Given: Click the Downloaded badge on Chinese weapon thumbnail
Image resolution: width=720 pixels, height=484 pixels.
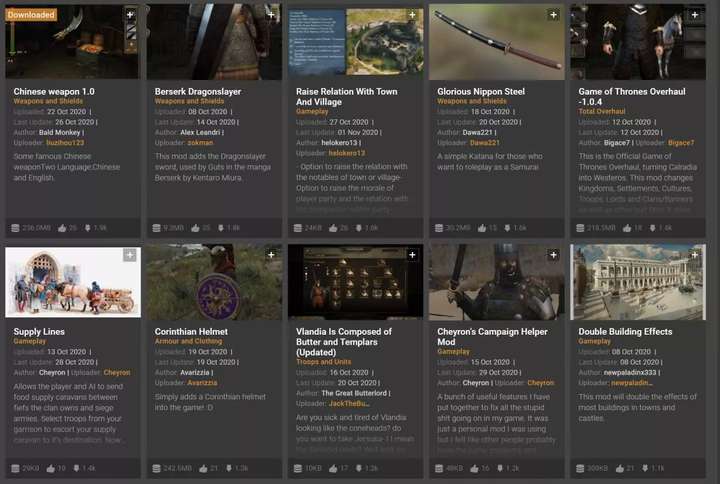Looking at the screenshot, I should point(31,15).
